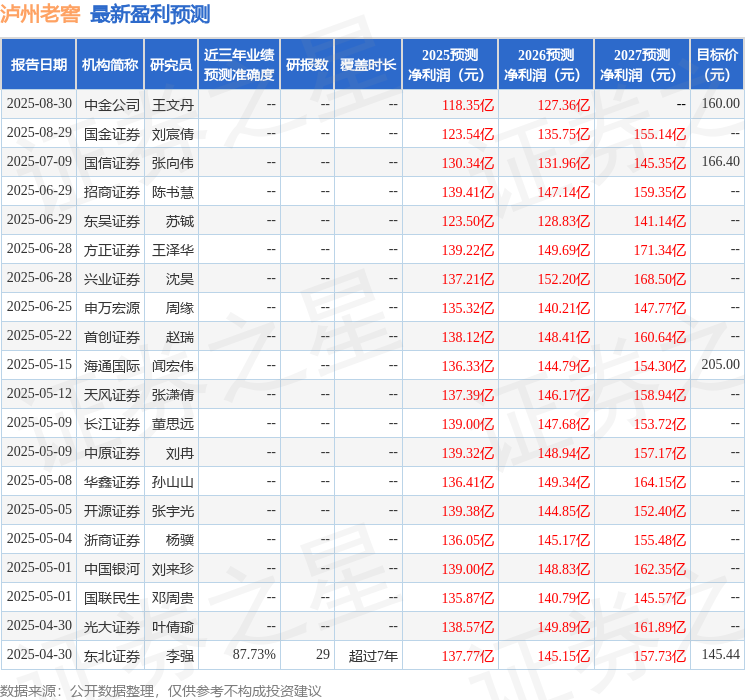Click institution 招商证券
Image resolution: width=745 pixels, height=700 pixels.
(112, 192)
